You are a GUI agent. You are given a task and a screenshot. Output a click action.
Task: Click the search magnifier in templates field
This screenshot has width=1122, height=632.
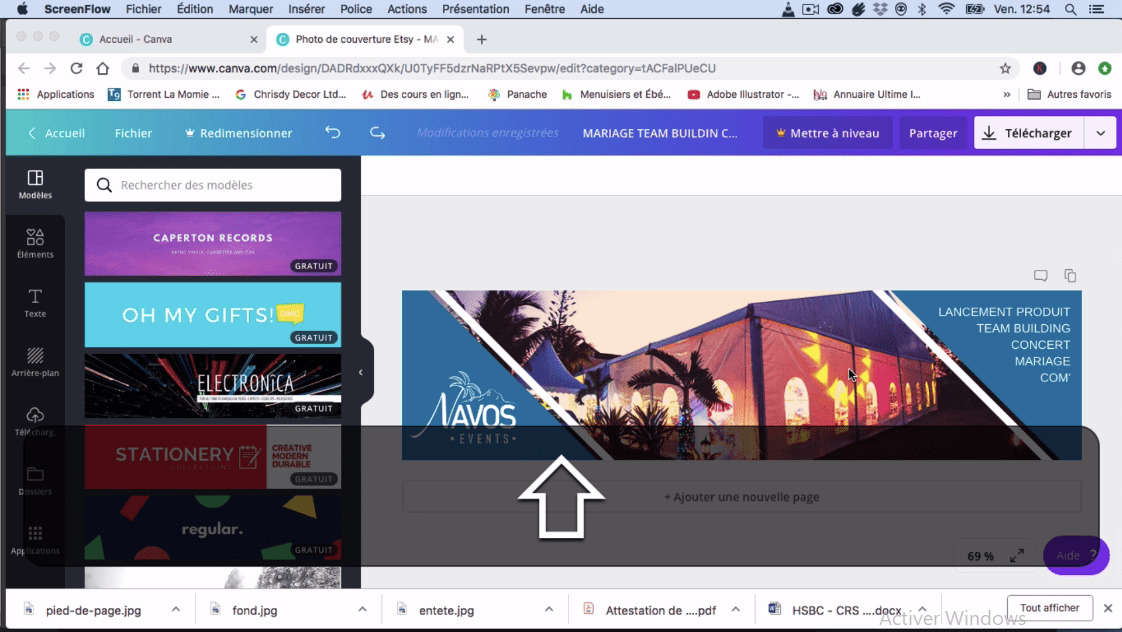pyautogui.click(x=104, y=185)
